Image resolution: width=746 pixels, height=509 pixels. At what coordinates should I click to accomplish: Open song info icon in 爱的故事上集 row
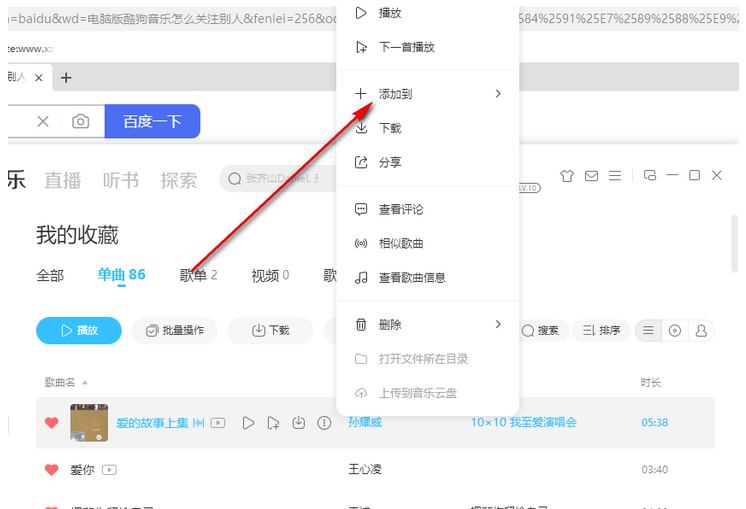point(323,423)
